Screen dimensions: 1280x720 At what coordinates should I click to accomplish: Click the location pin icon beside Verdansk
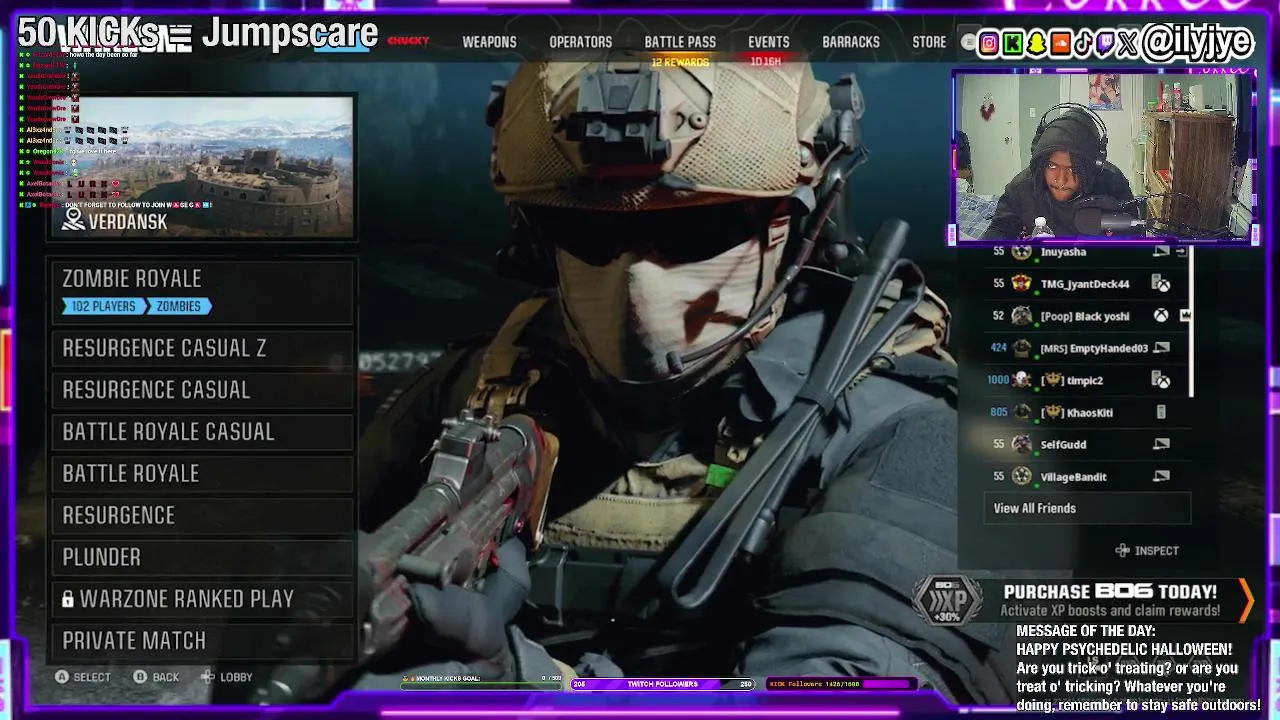click(x=73, y=219)
